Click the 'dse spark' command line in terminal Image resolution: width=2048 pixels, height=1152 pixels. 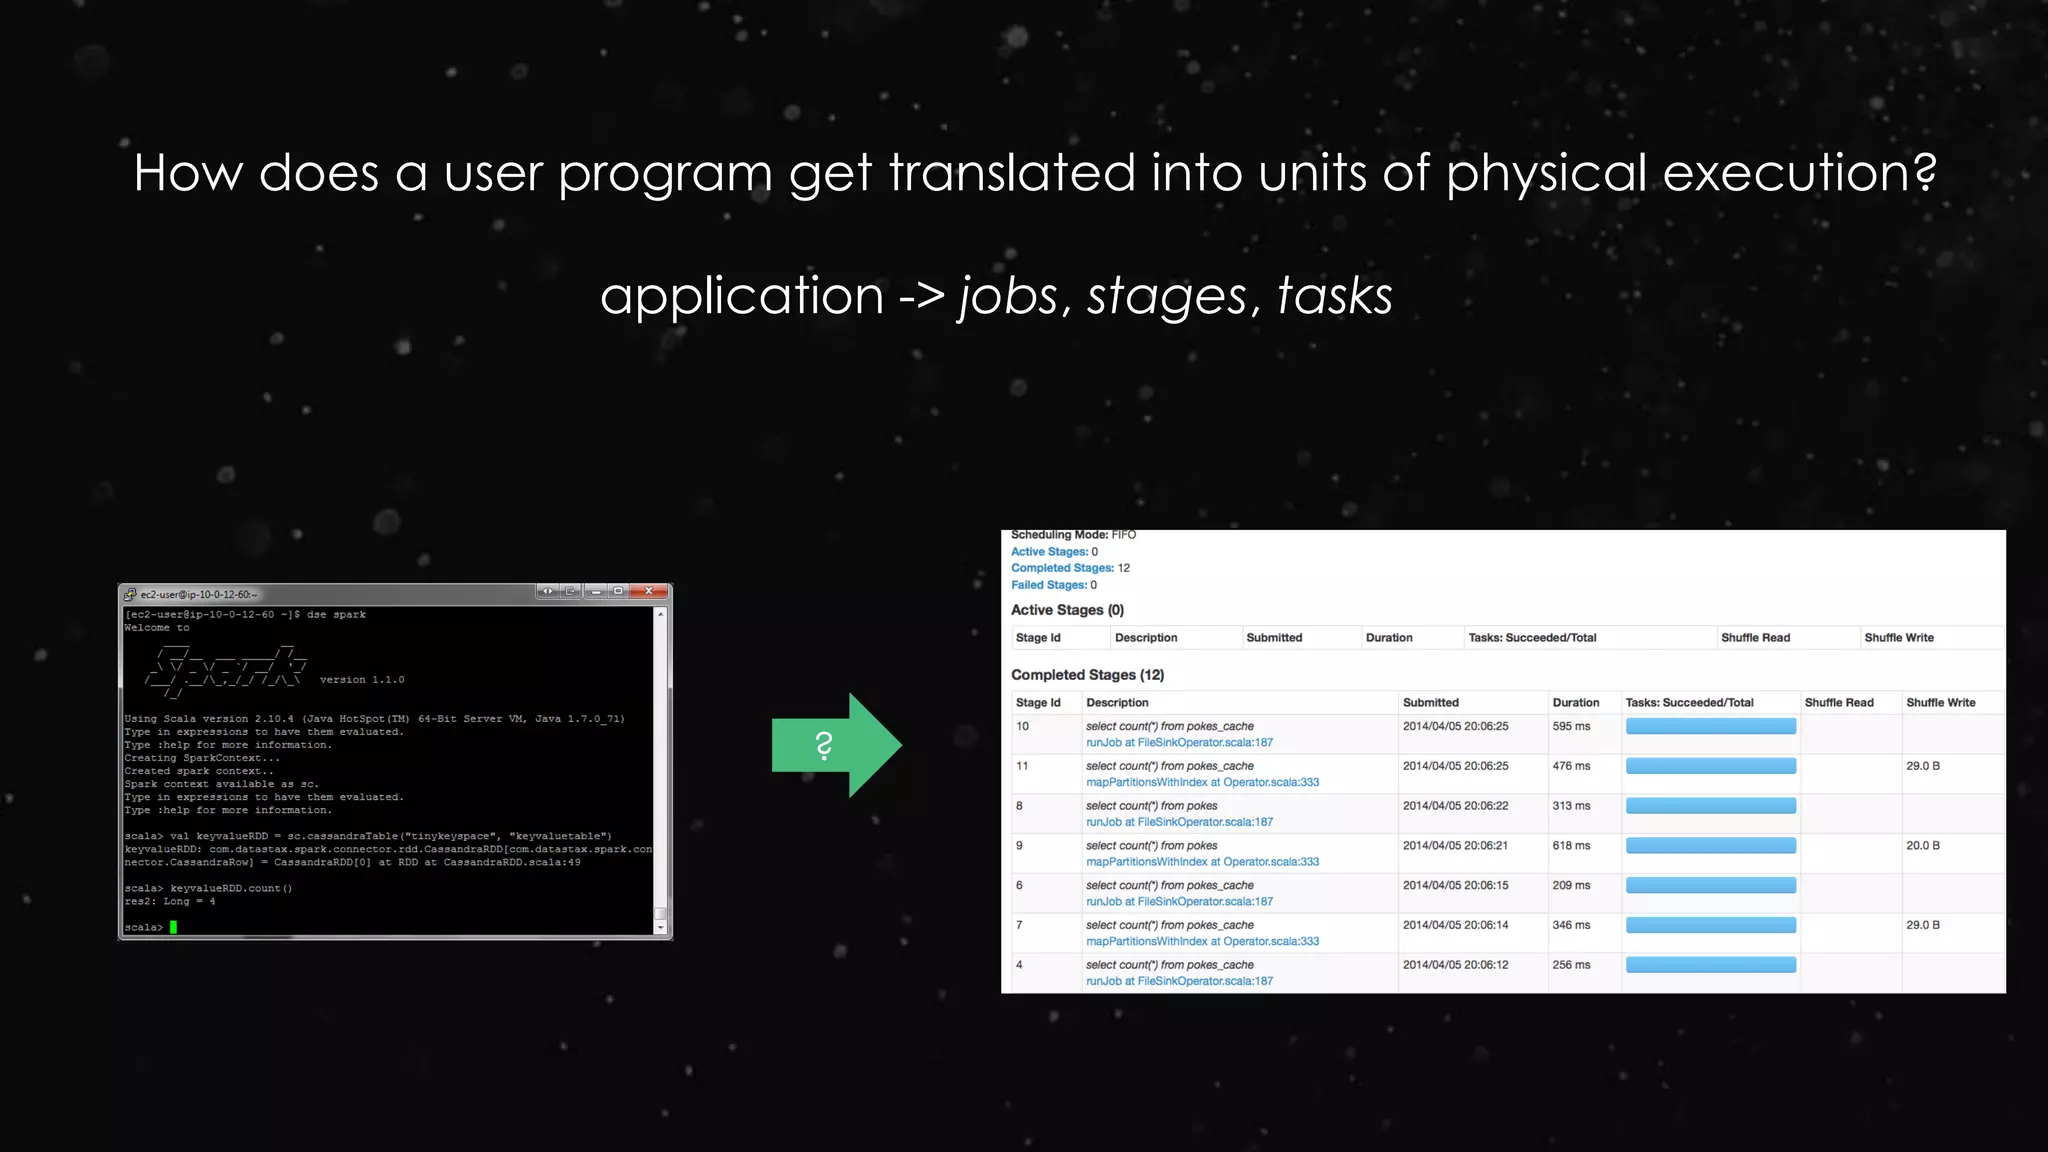[x=245, y=615]
